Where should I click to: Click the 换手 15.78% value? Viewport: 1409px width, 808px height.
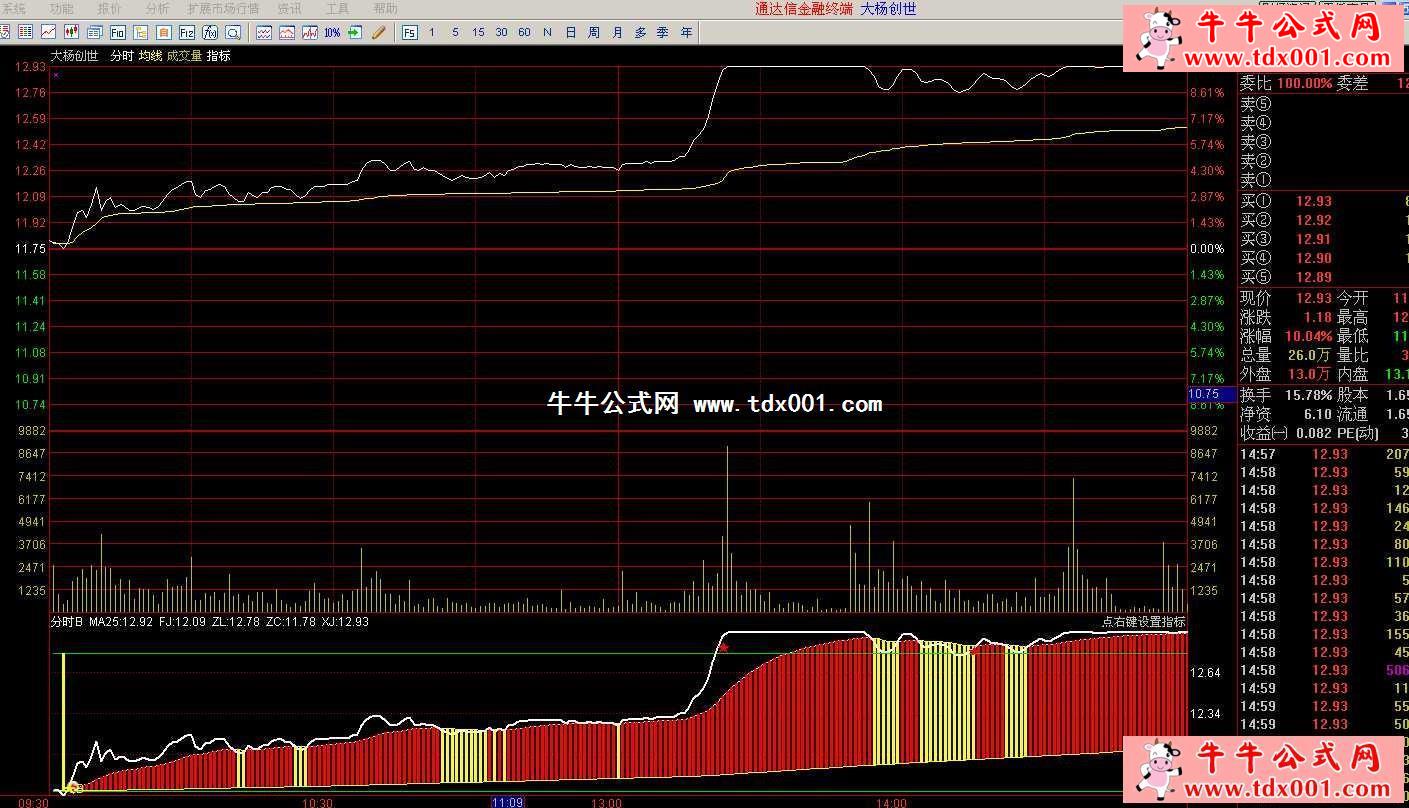[1308, 396]
